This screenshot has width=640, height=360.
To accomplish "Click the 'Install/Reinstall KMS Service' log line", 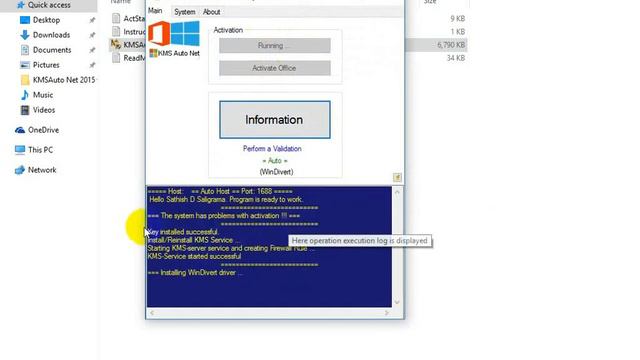I will point(194,240).
